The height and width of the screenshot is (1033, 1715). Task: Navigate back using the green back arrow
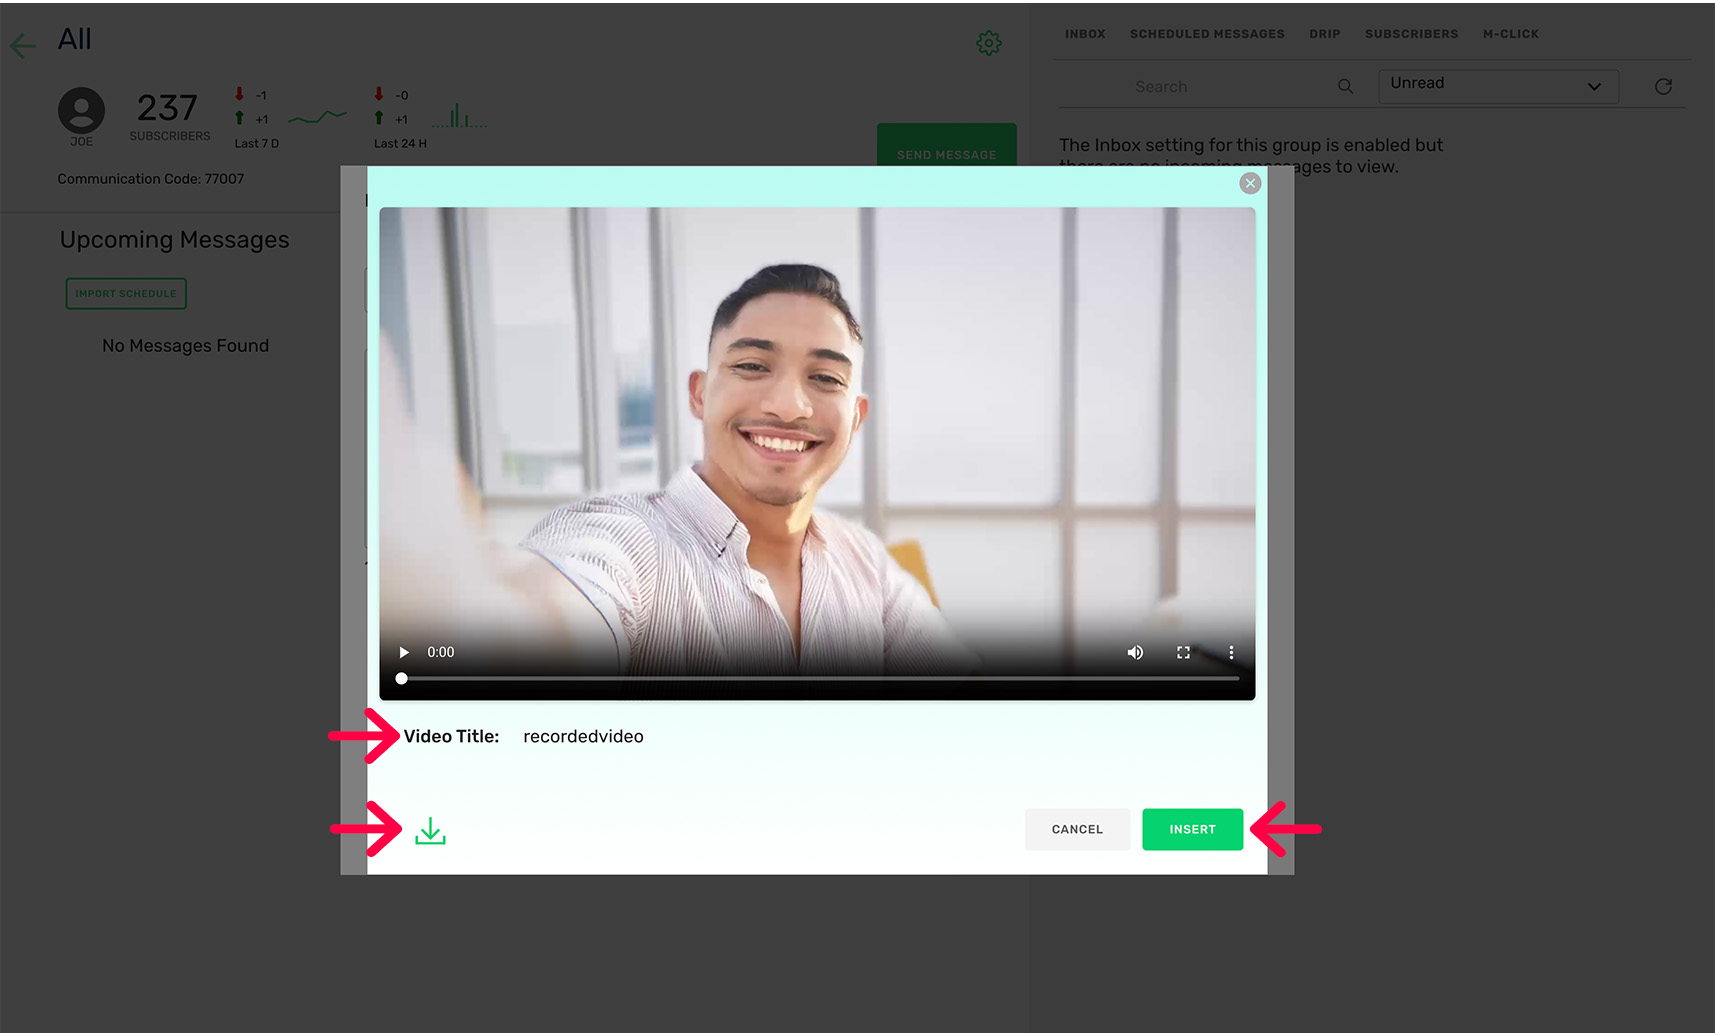coord(22,45)
